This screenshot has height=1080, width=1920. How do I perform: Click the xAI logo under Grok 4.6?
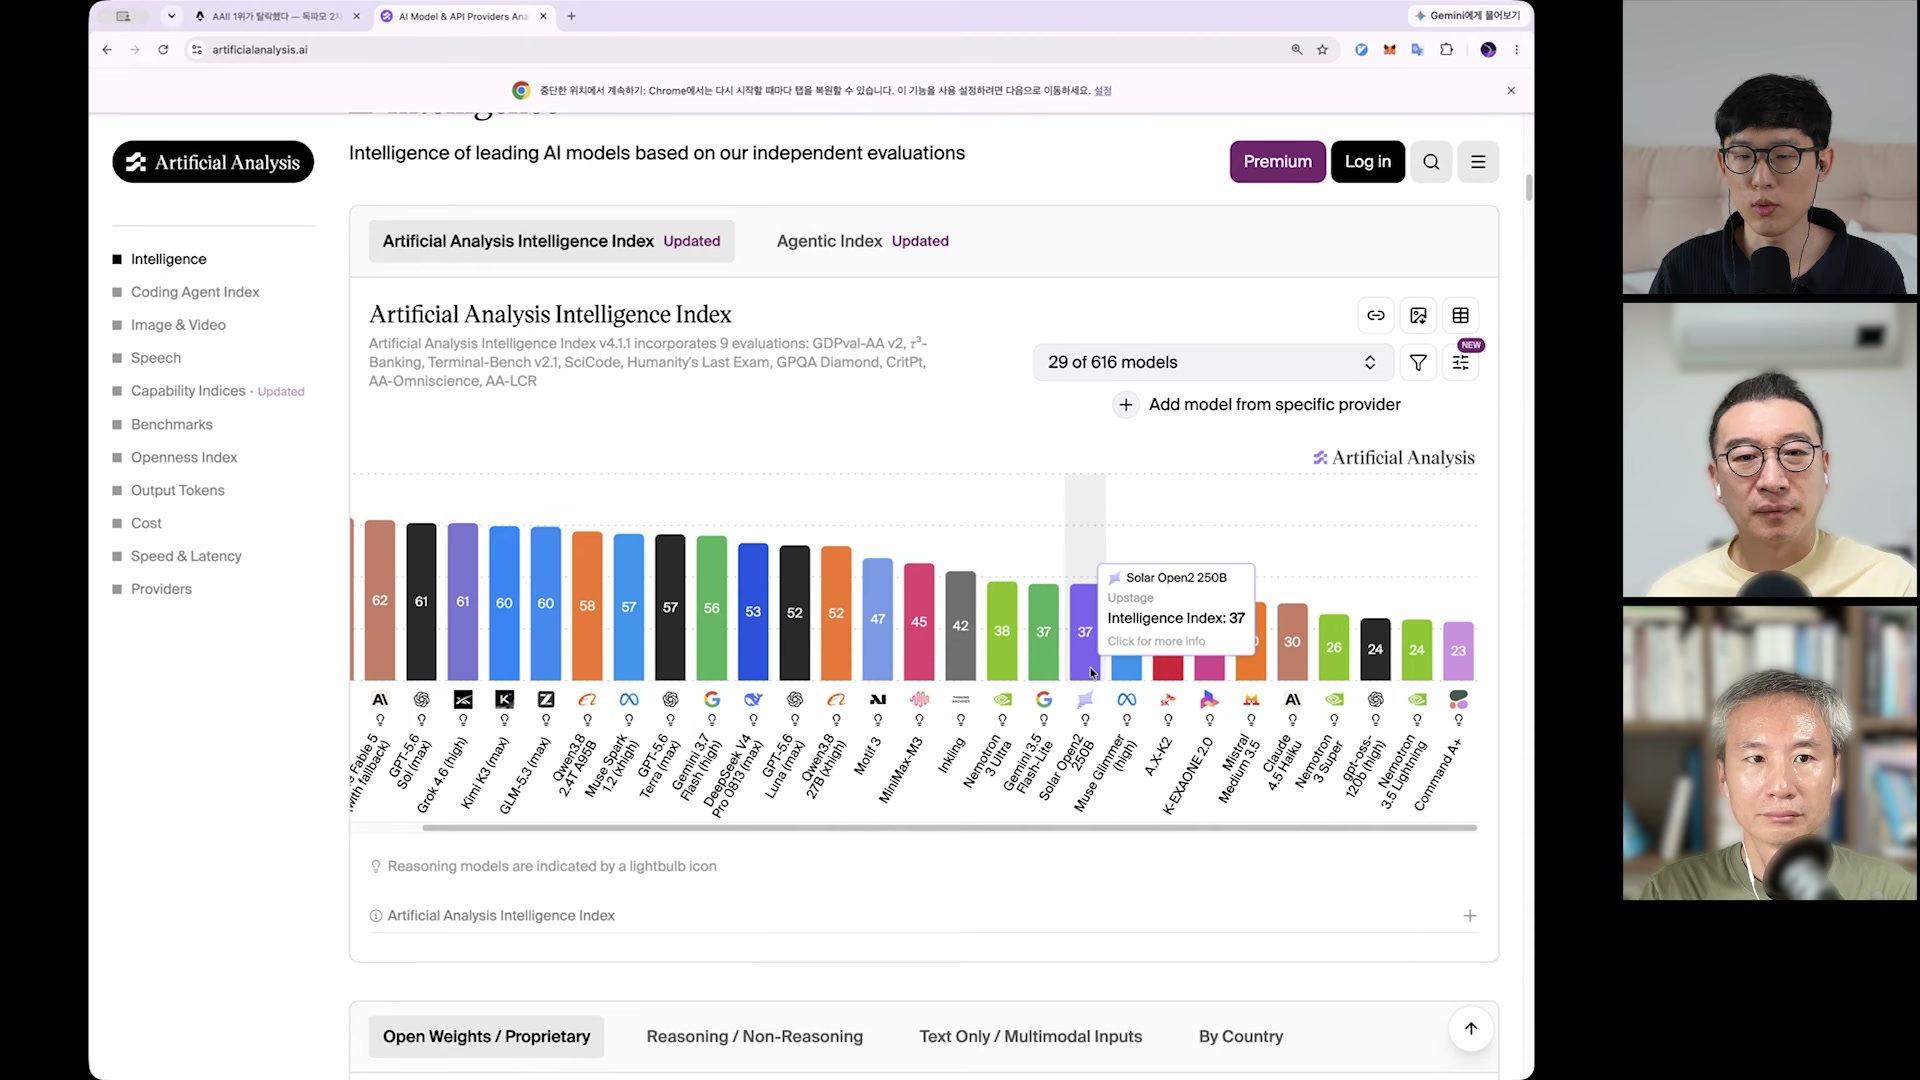[x=463, y=700]
